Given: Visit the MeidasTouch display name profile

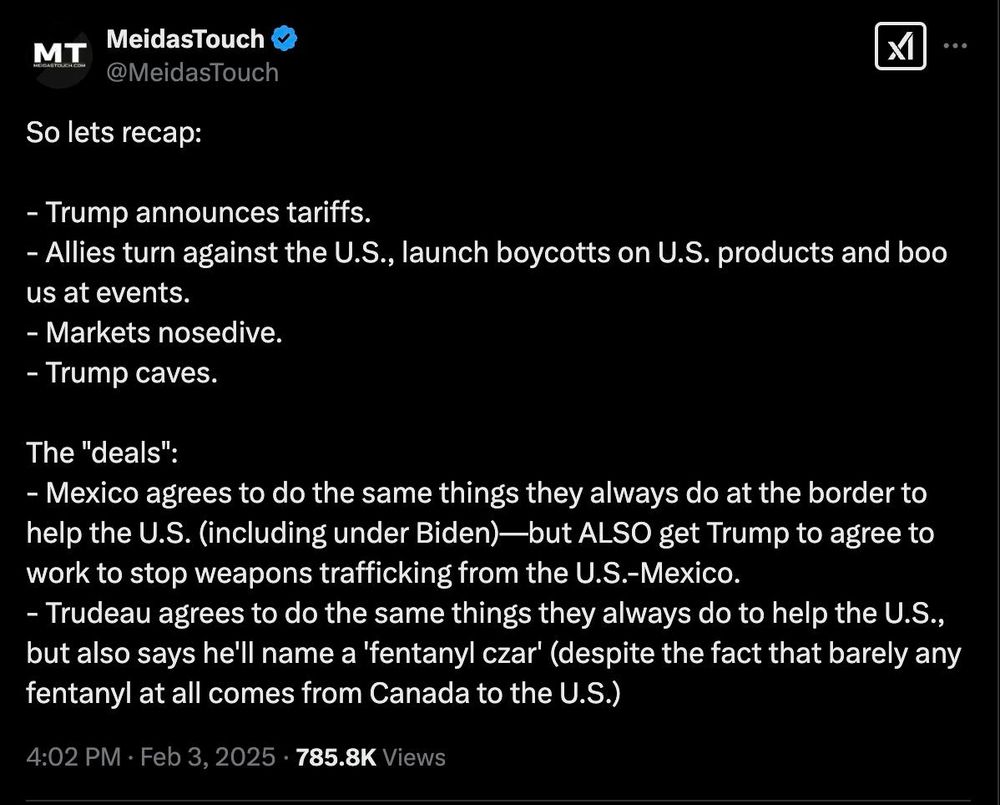Looking at the screenshot, I should pyautogui.click(x=185, y=39).
